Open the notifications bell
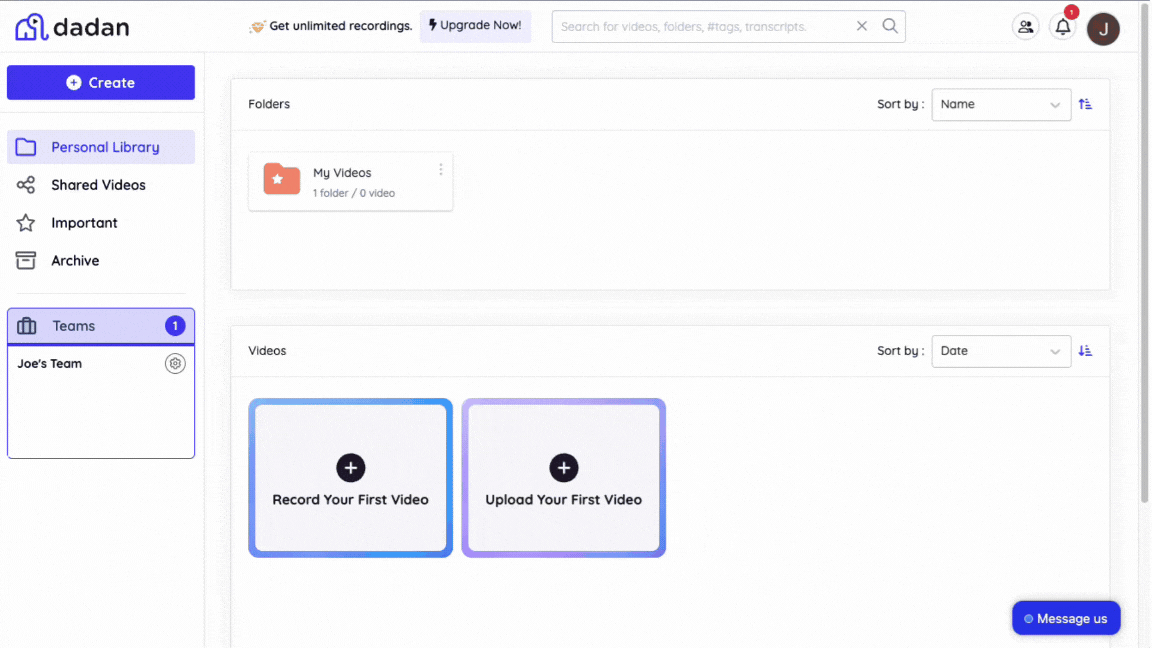Viewport: 1152px width, 648px height. tap(1063, 27)
